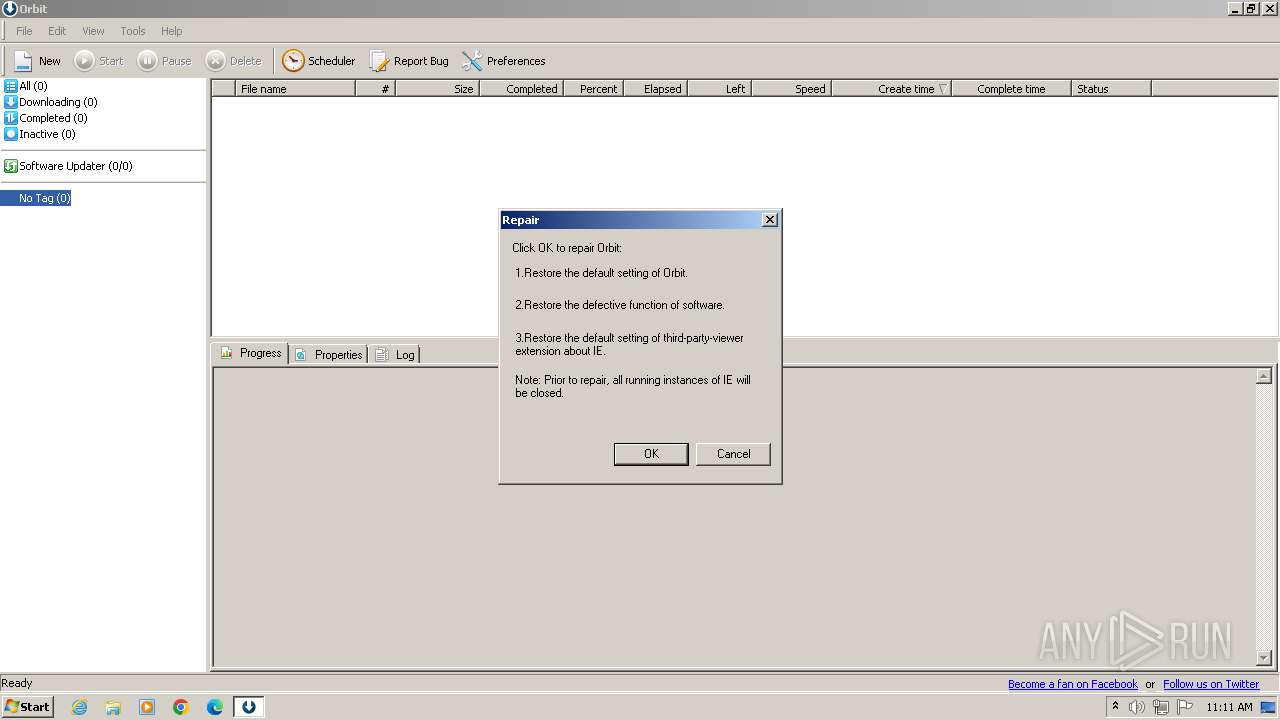1280x720 pixels.
Task: Select the Inactive (0) category
Action: tap(40, 134)
